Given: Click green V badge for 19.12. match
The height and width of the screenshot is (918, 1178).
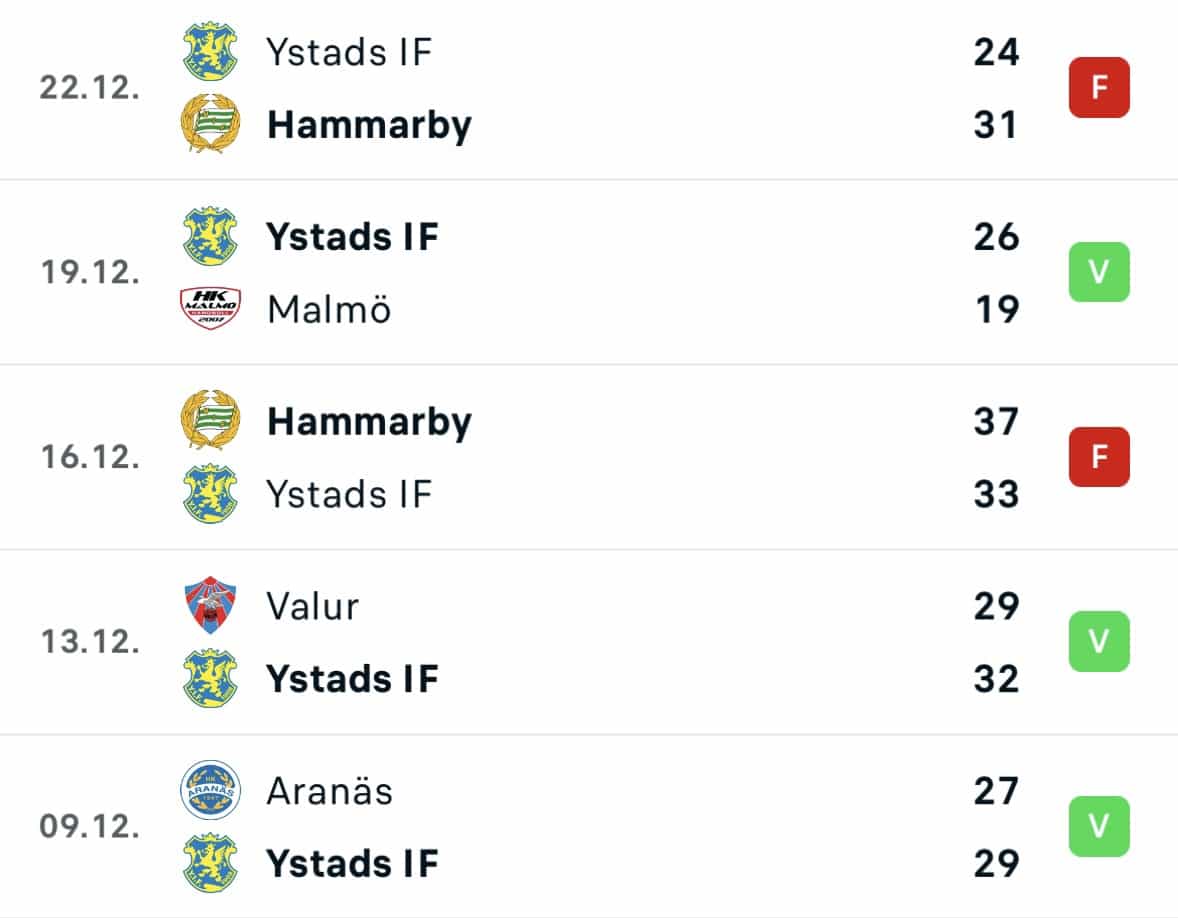Looking at the screenshot, I should pos(1099,272).
